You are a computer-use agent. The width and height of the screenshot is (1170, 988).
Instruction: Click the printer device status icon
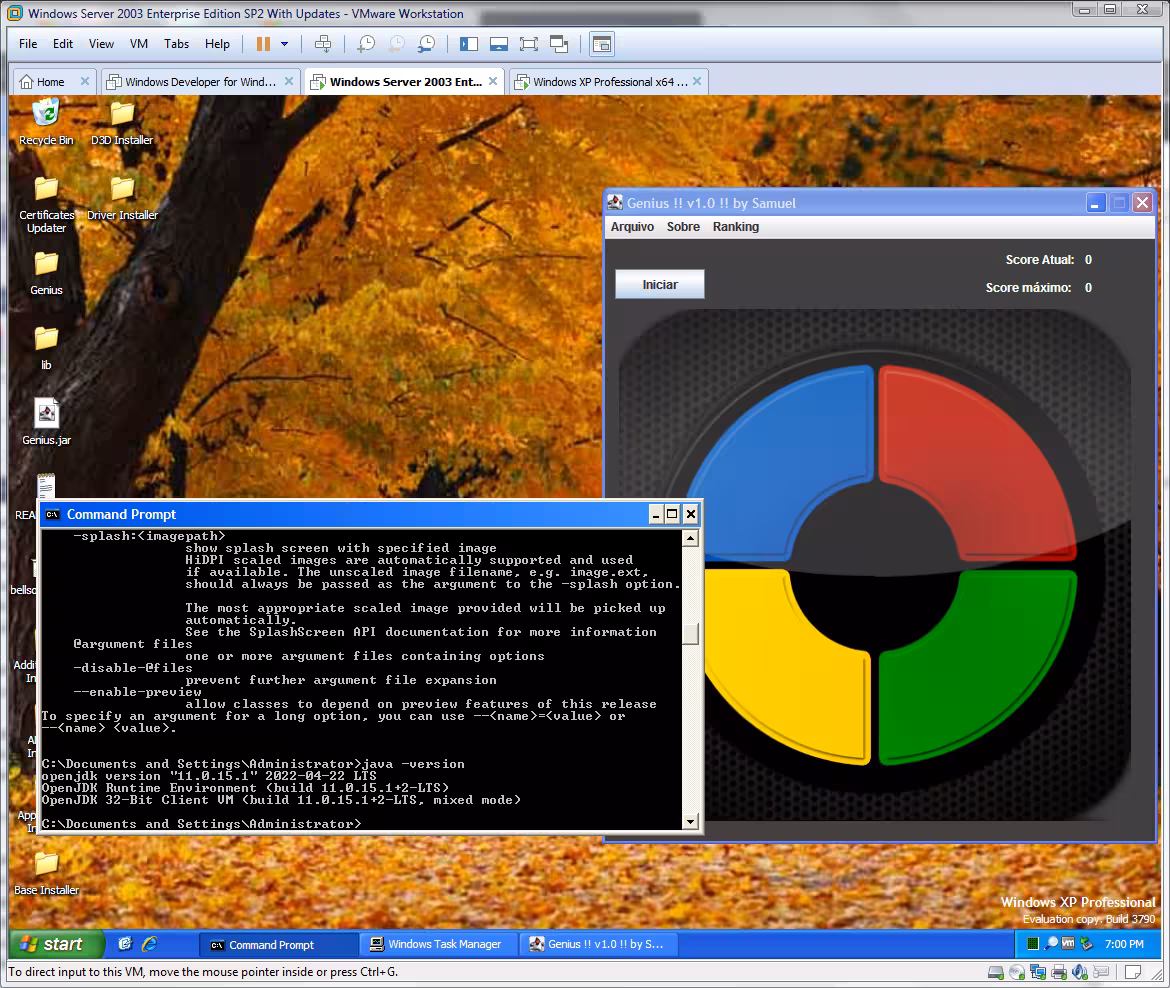tap(1058, 972)
